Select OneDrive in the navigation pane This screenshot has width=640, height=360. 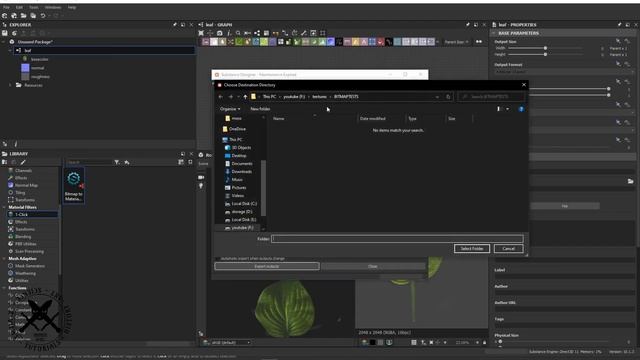pos(237,129)
